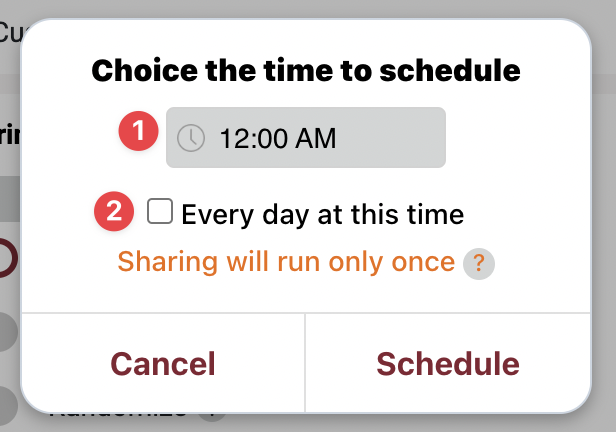616x432 pixels.
Task: Click the clock icon in the time field
Action: tap(191, 138)
